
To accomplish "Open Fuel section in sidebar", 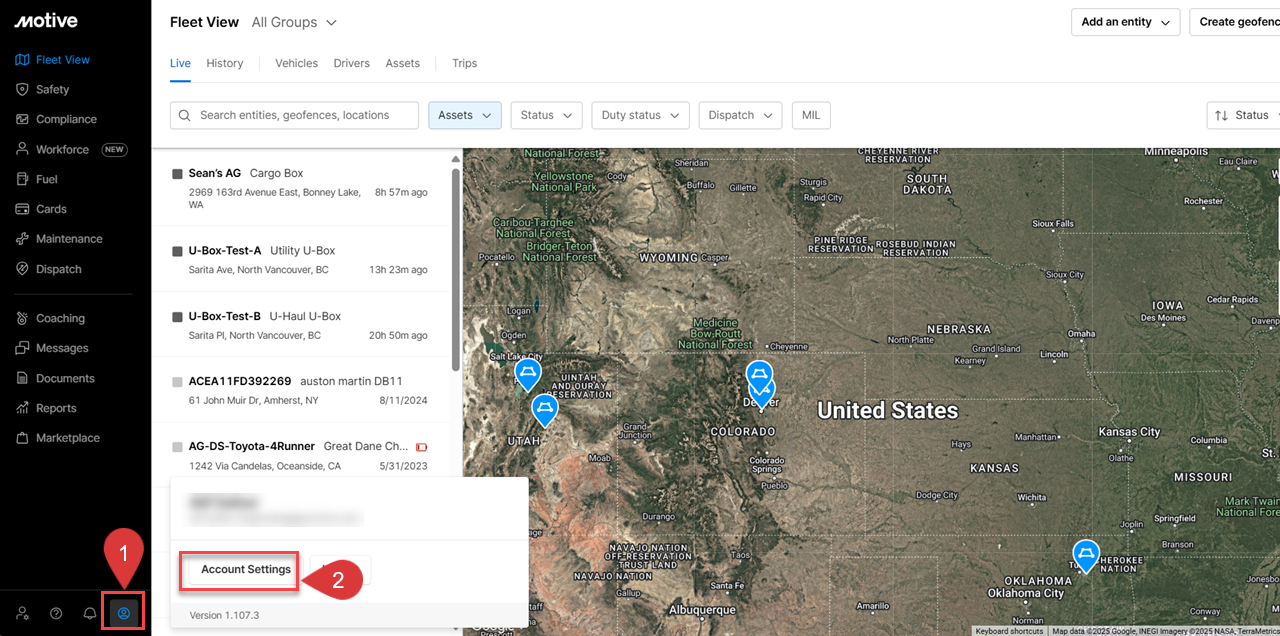I will coord(47,179).
